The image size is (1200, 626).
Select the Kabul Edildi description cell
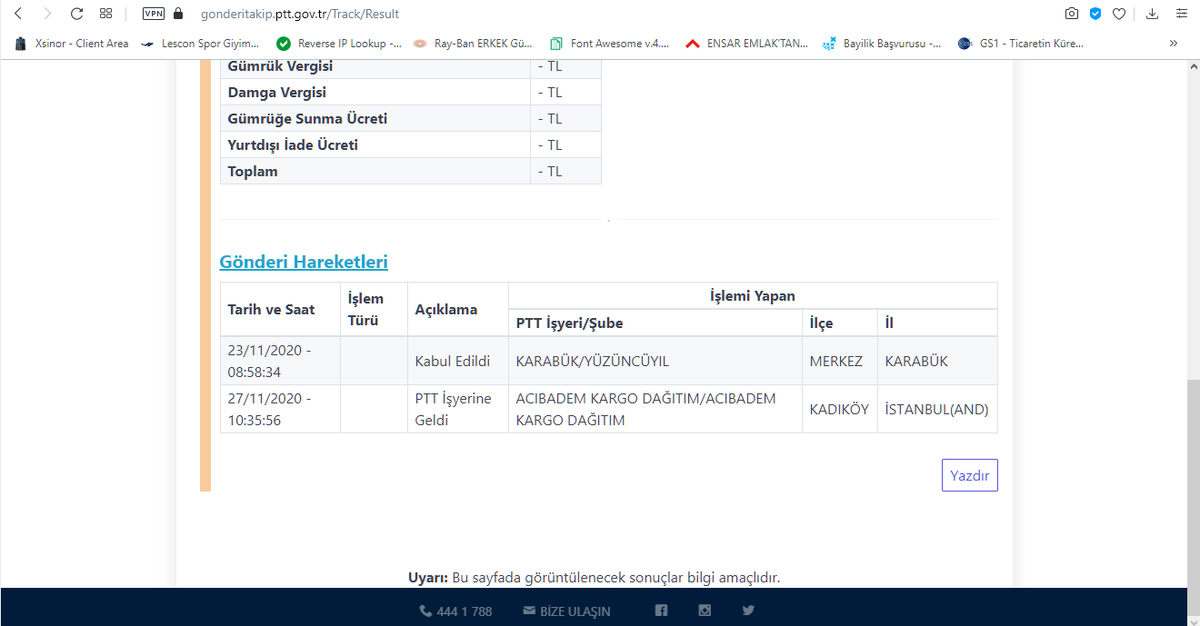point(458,360)
